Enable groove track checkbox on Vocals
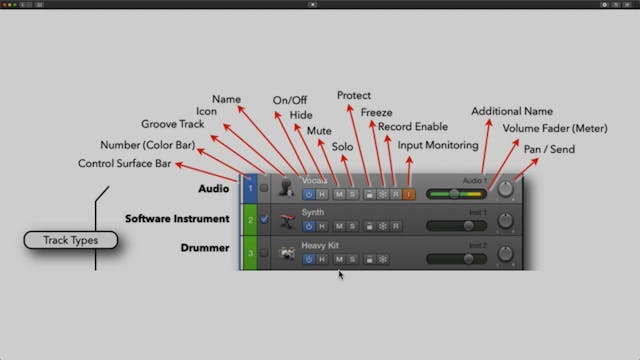This screenshot has height=360, width=640. click(x=264, y=188)
